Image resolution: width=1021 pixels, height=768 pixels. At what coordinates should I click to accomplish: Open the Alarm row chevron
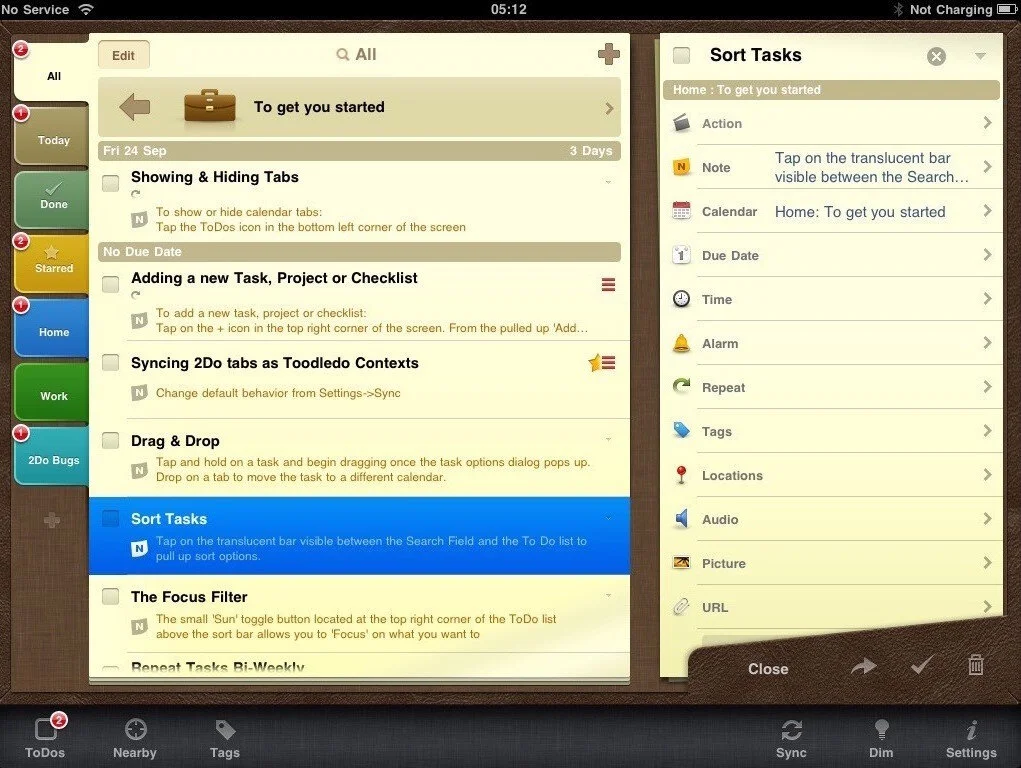pyautogui.click(x=987, y=343)
